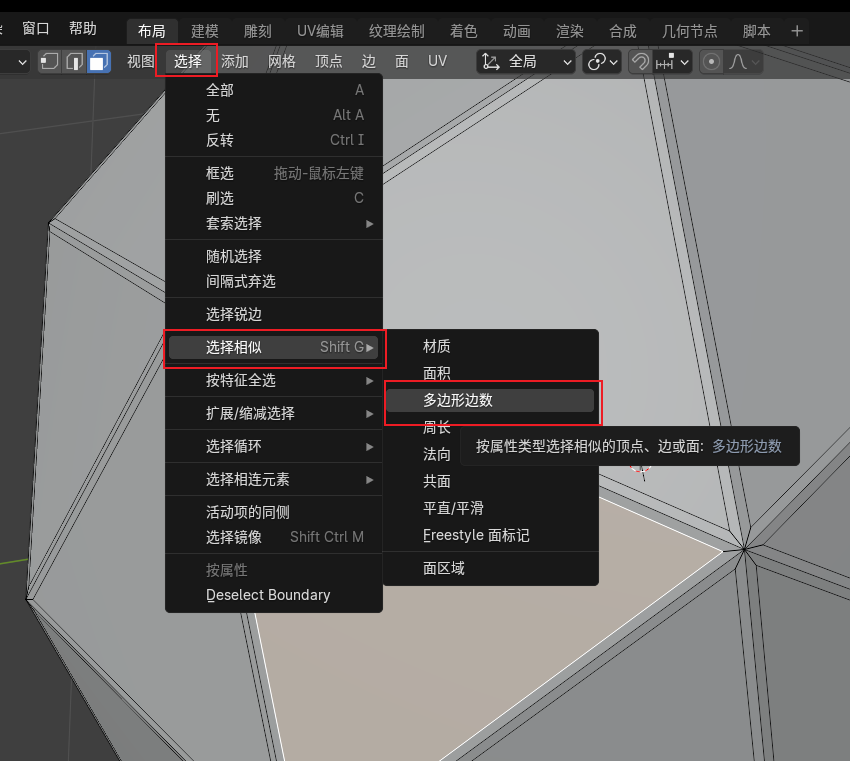
Task: Switch to the 雕刻 workspace tab
Action: point(257,31)
